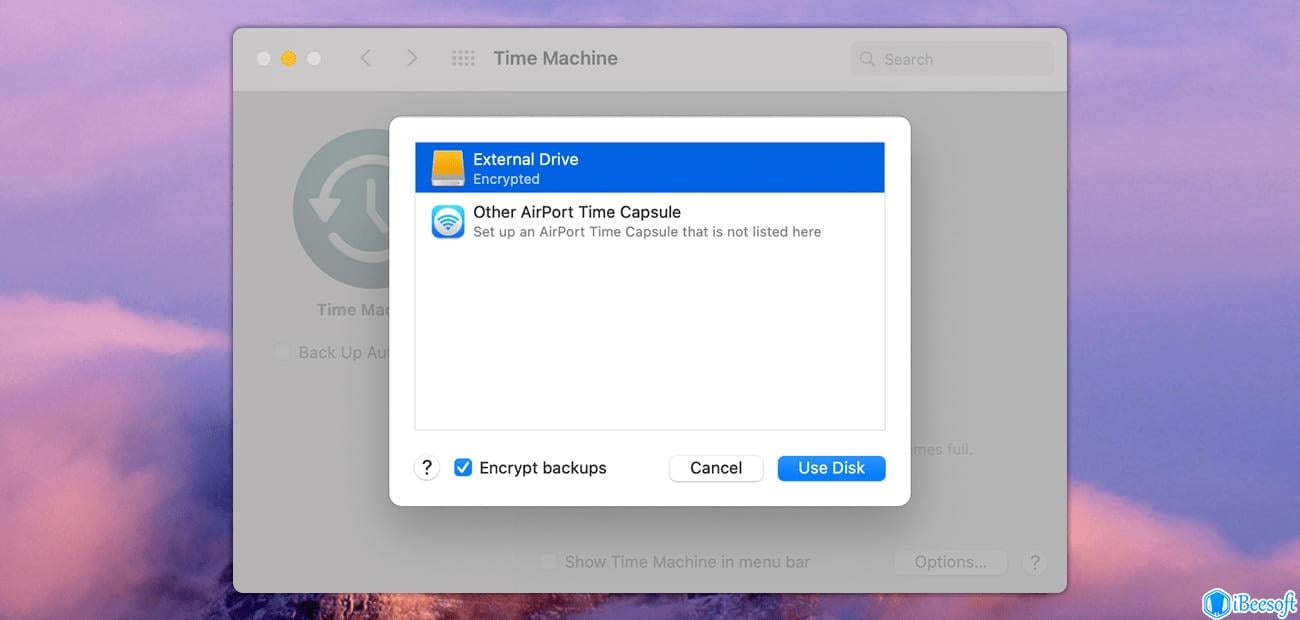Click the Time Machine window title
1300x620 pixels.
click(555, 58)
